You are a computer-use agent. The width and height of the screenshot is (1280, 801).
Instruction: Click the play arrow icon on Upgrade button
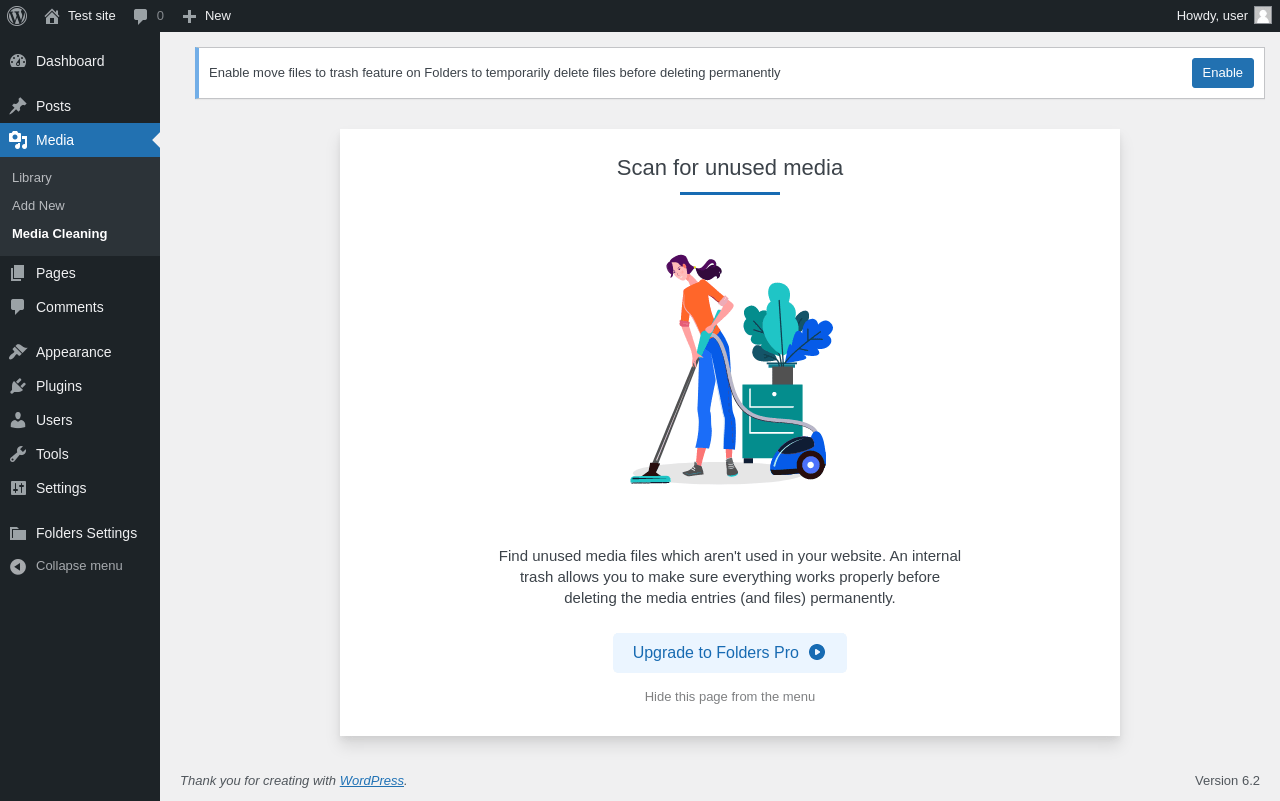point(817,652)
